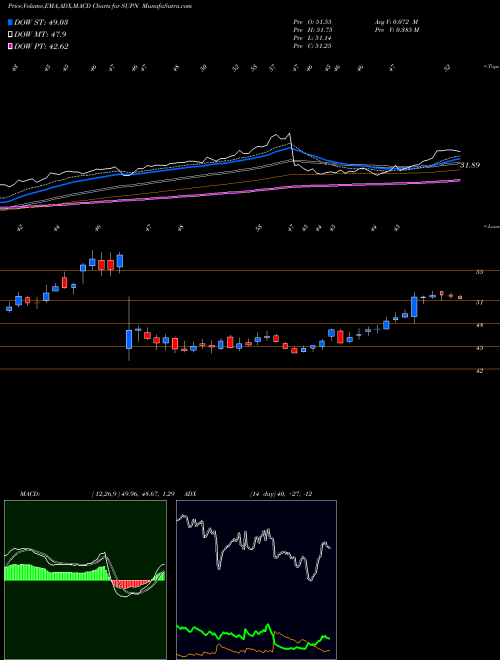500x660 pixels.
Task: Click the 'Pre L: 51.14' low value
Action: [x=312, y=38]
